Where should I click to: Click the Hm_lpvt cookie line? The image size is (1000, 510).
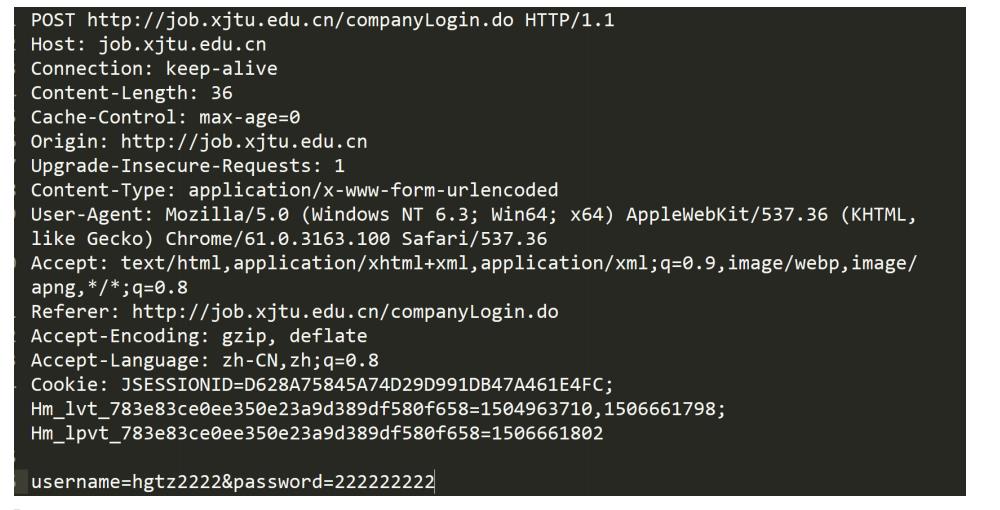(317, 434)
